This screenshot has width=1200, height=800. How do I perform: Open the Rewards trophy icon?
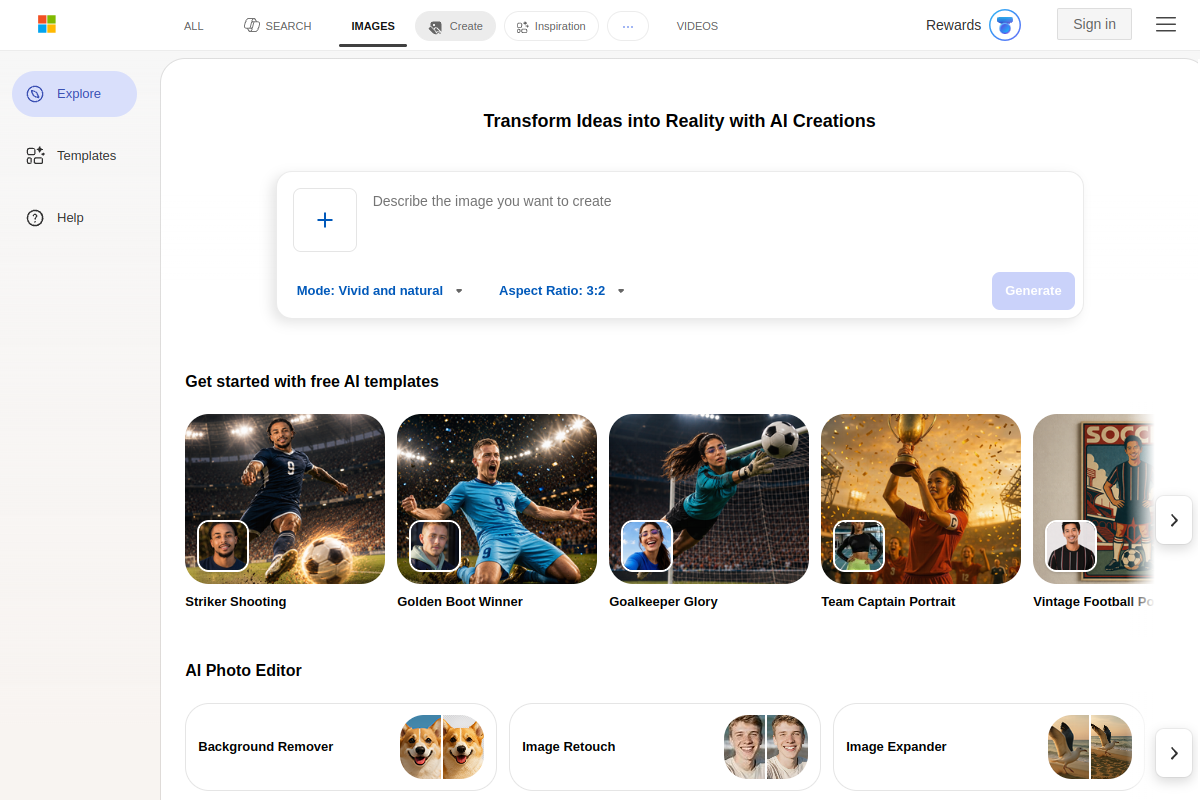coord(1005,25)
